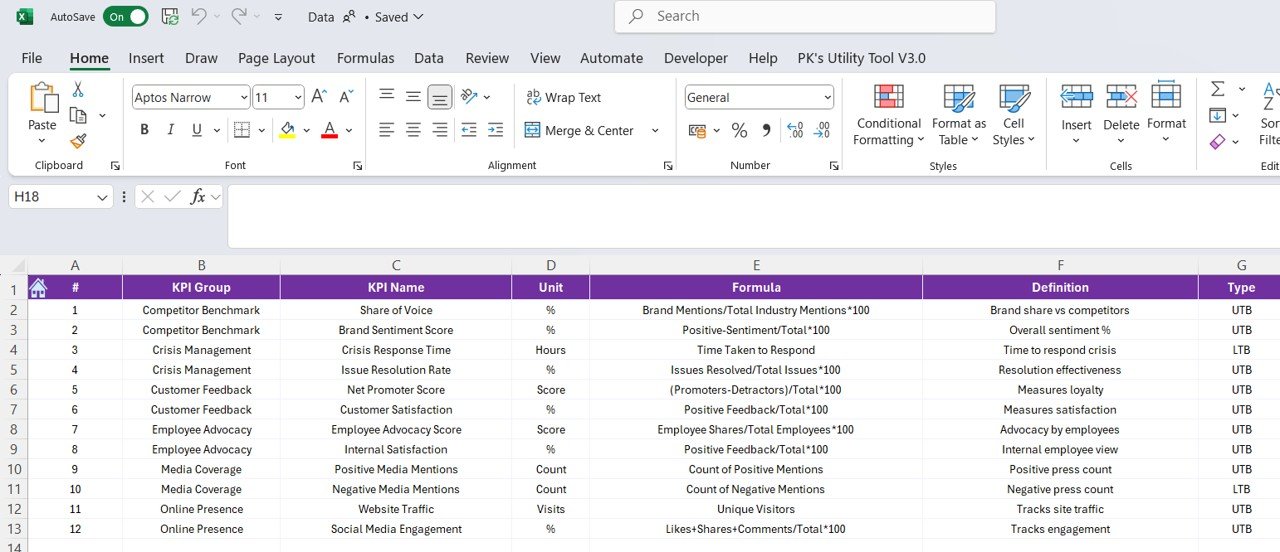Switch to the Page Layout tab
This screenshot has width=1280, height=552.
point(276,58)
